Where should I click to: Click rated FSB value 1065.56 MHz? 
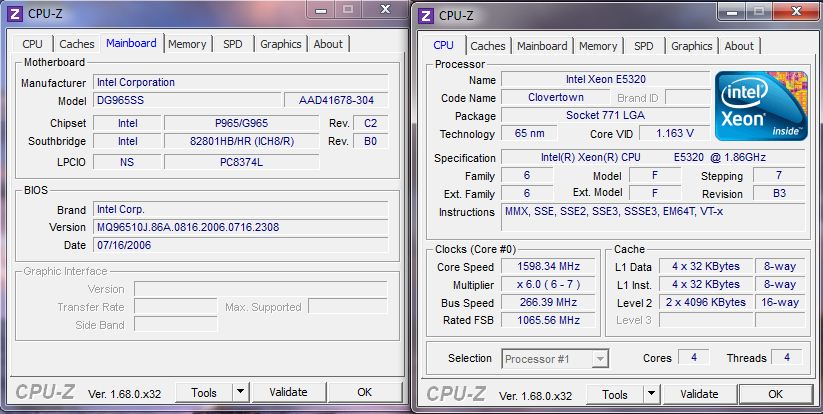pyautogui.click(x=548, y=320)
